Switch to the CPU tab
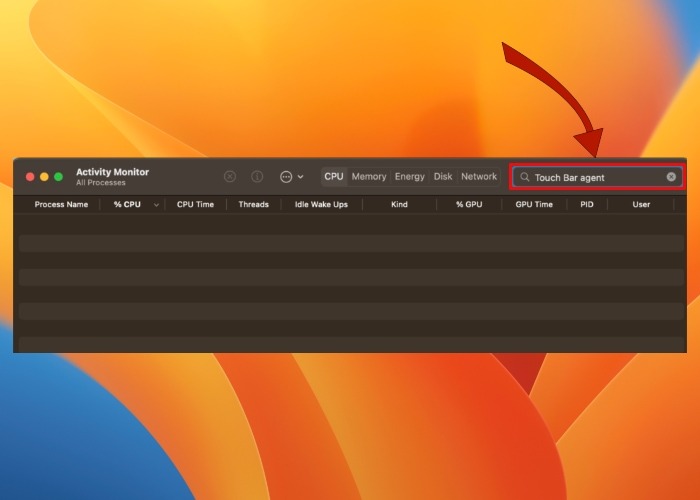Image resolution: width=700 pixels, height=500 pixels. (x=334, y=177)
